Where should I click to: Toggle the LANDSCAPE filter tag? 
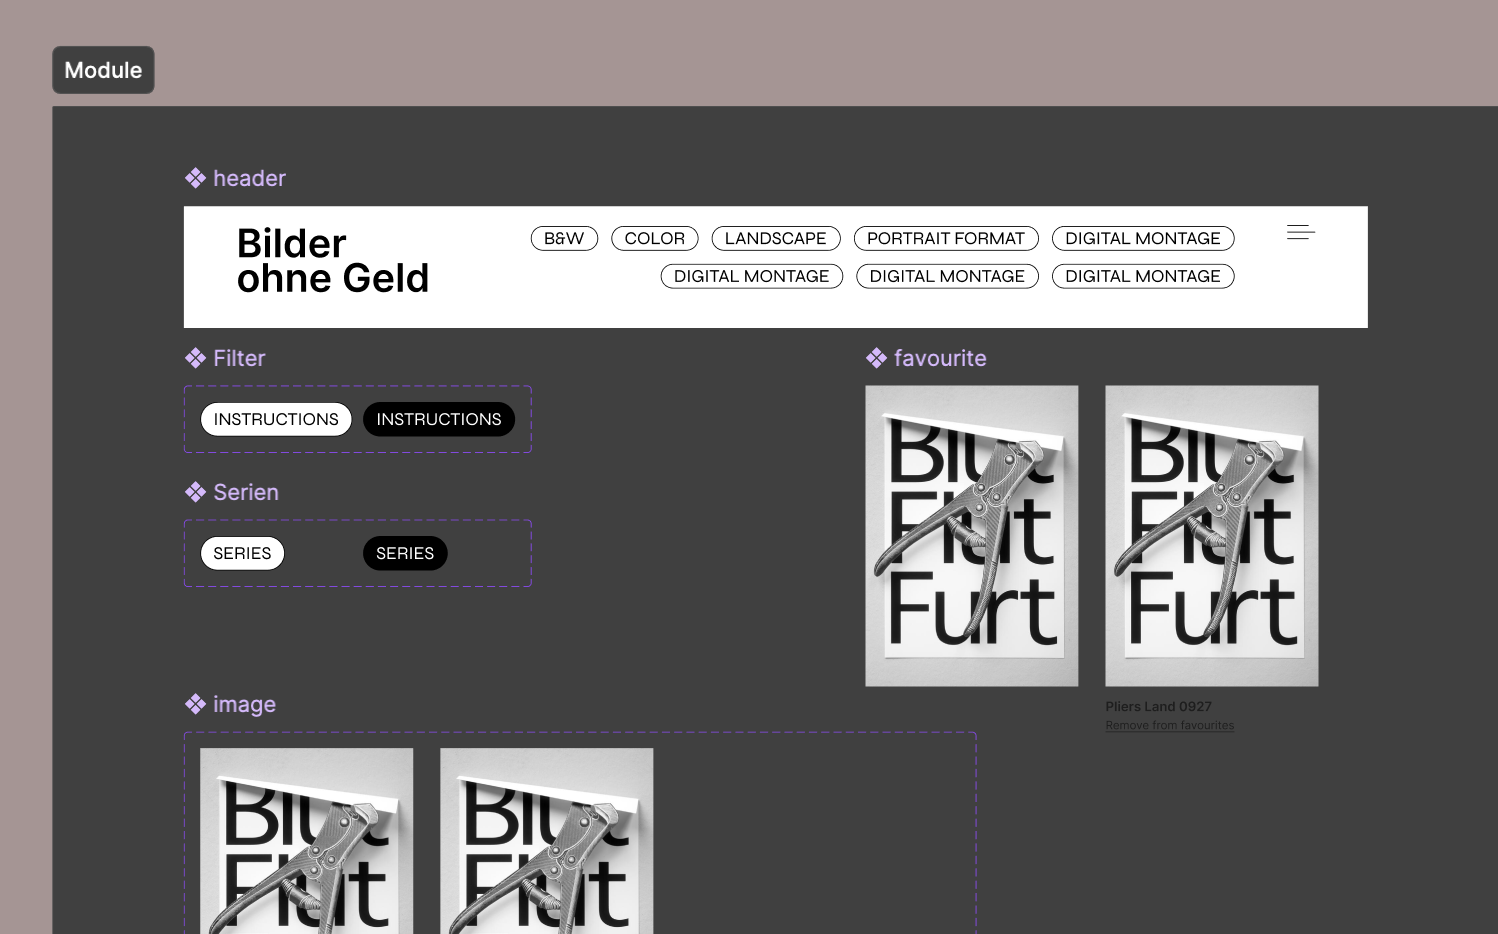tap(776, 238)
